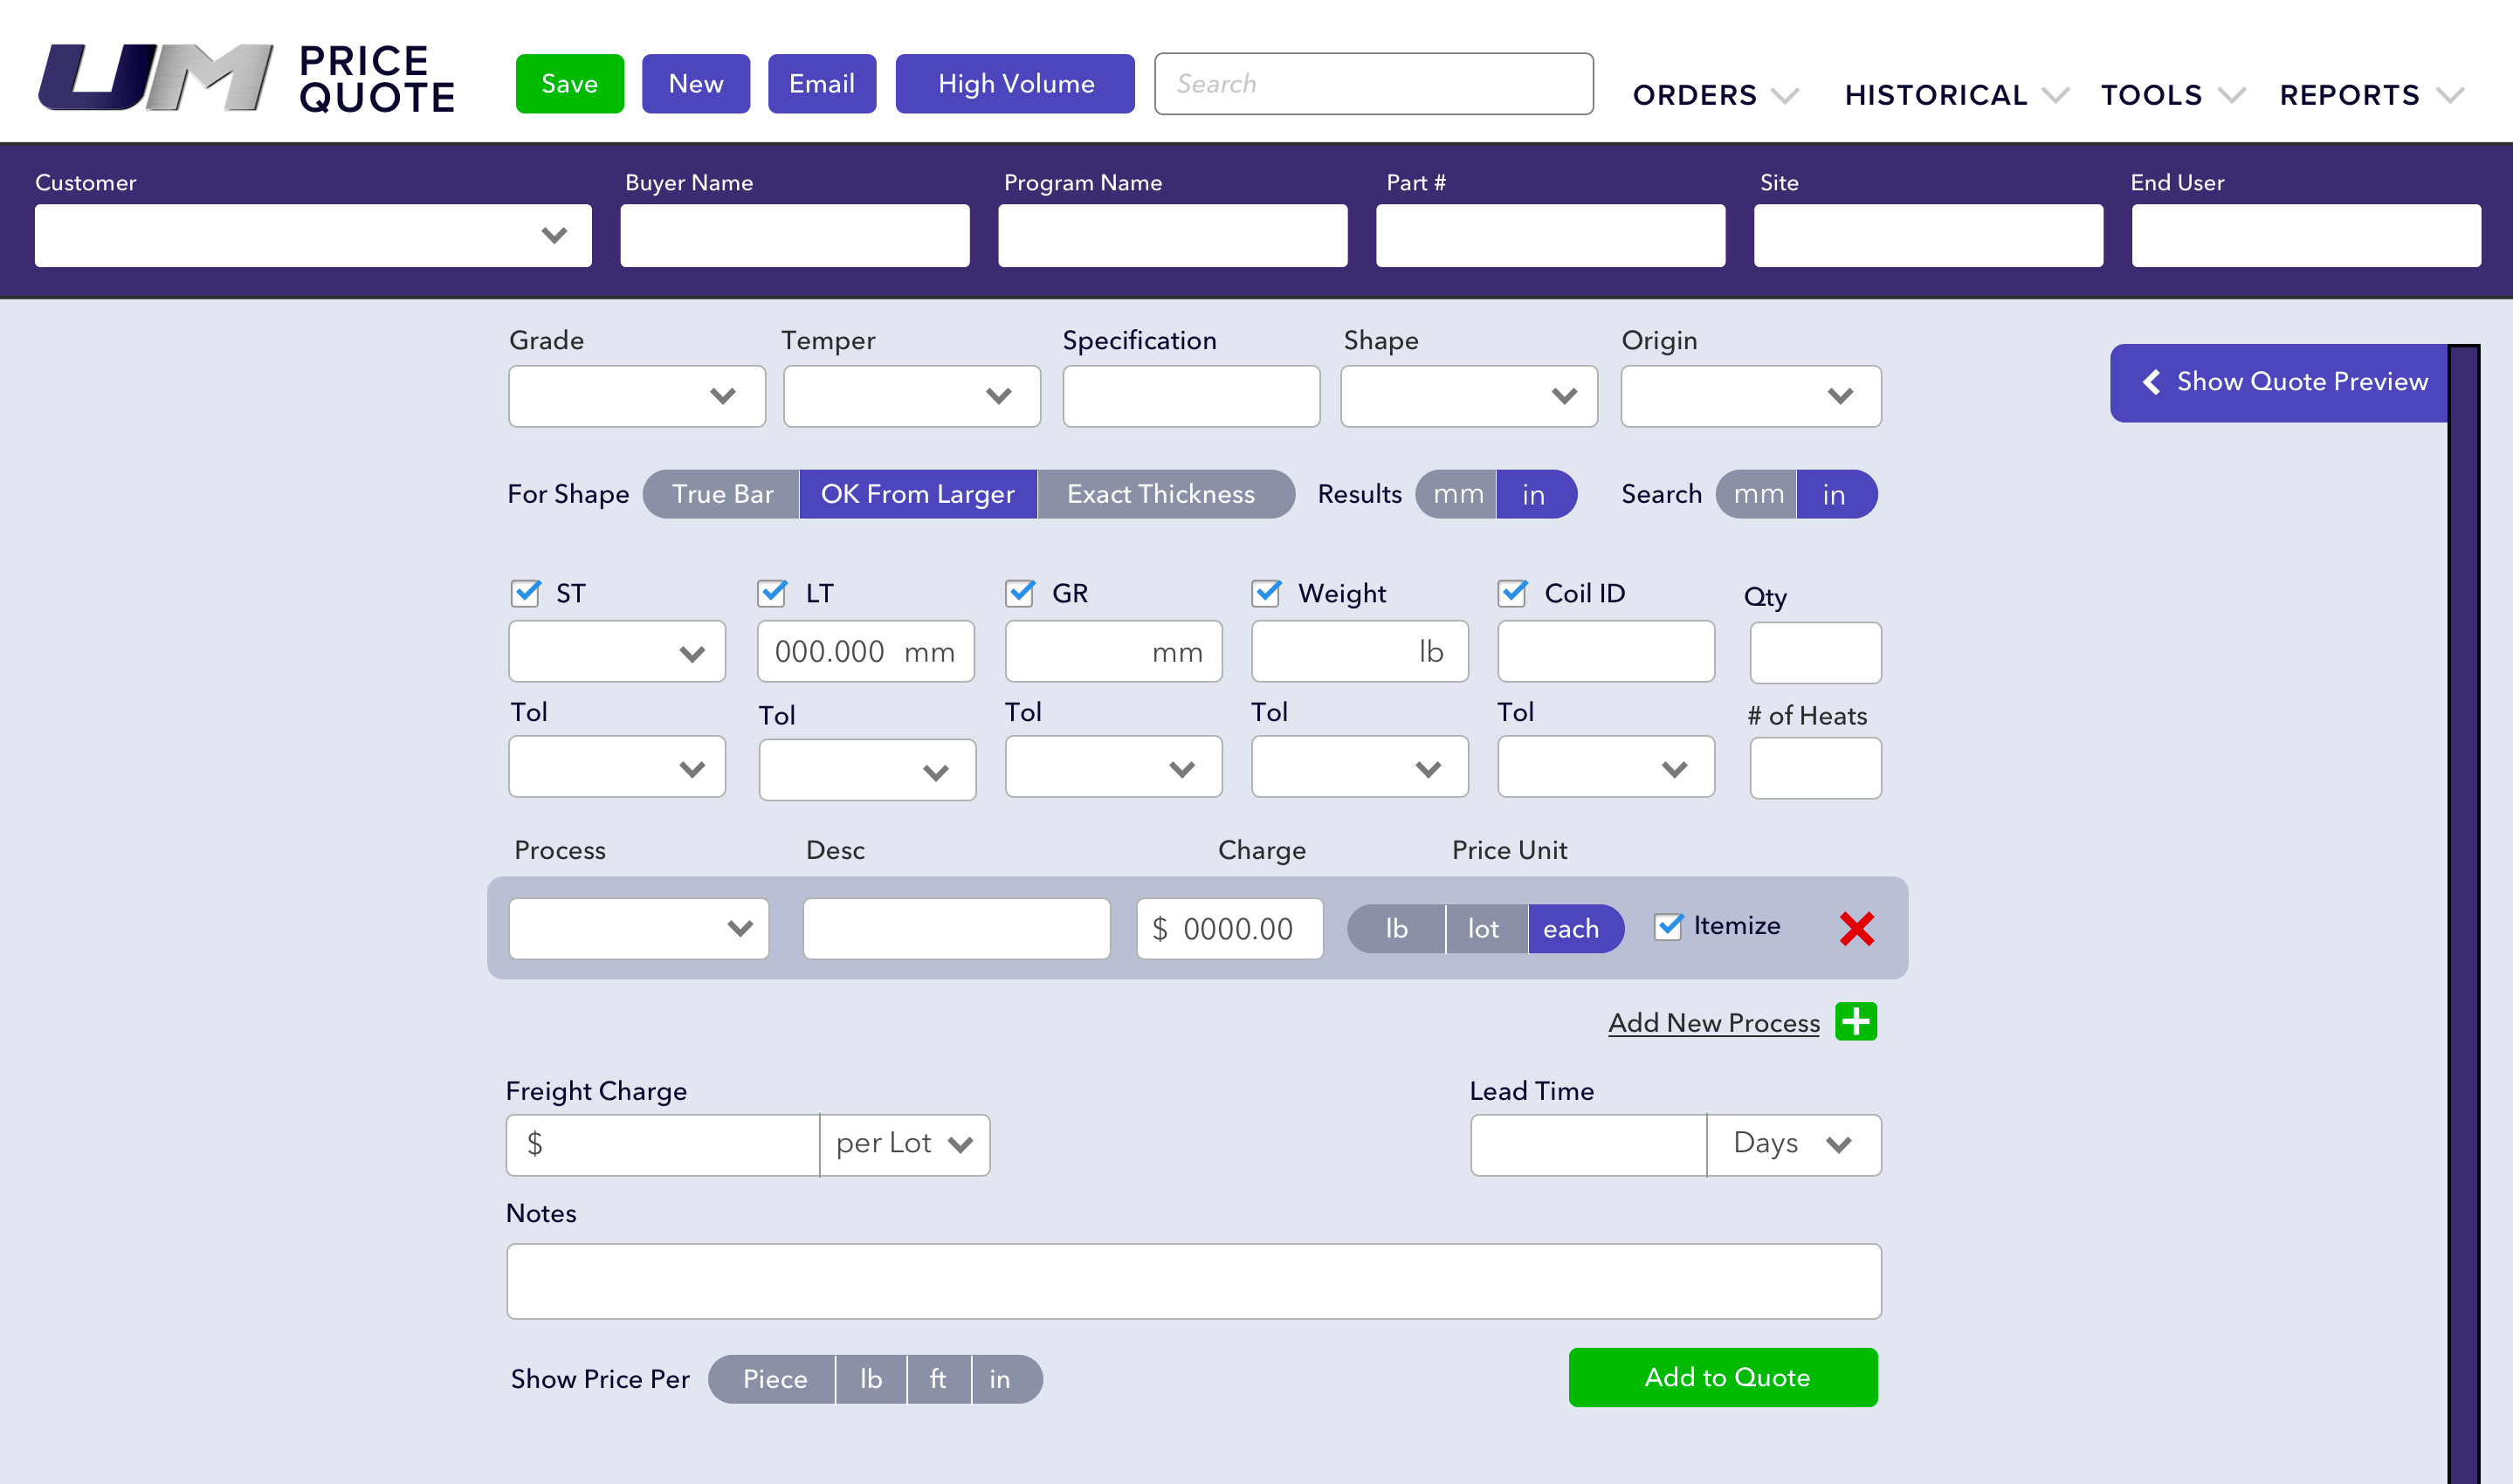Click the left chevron on Show Quote Preview
The height and width of the screenshot is (1484, 2513).
click(2151, 382)
